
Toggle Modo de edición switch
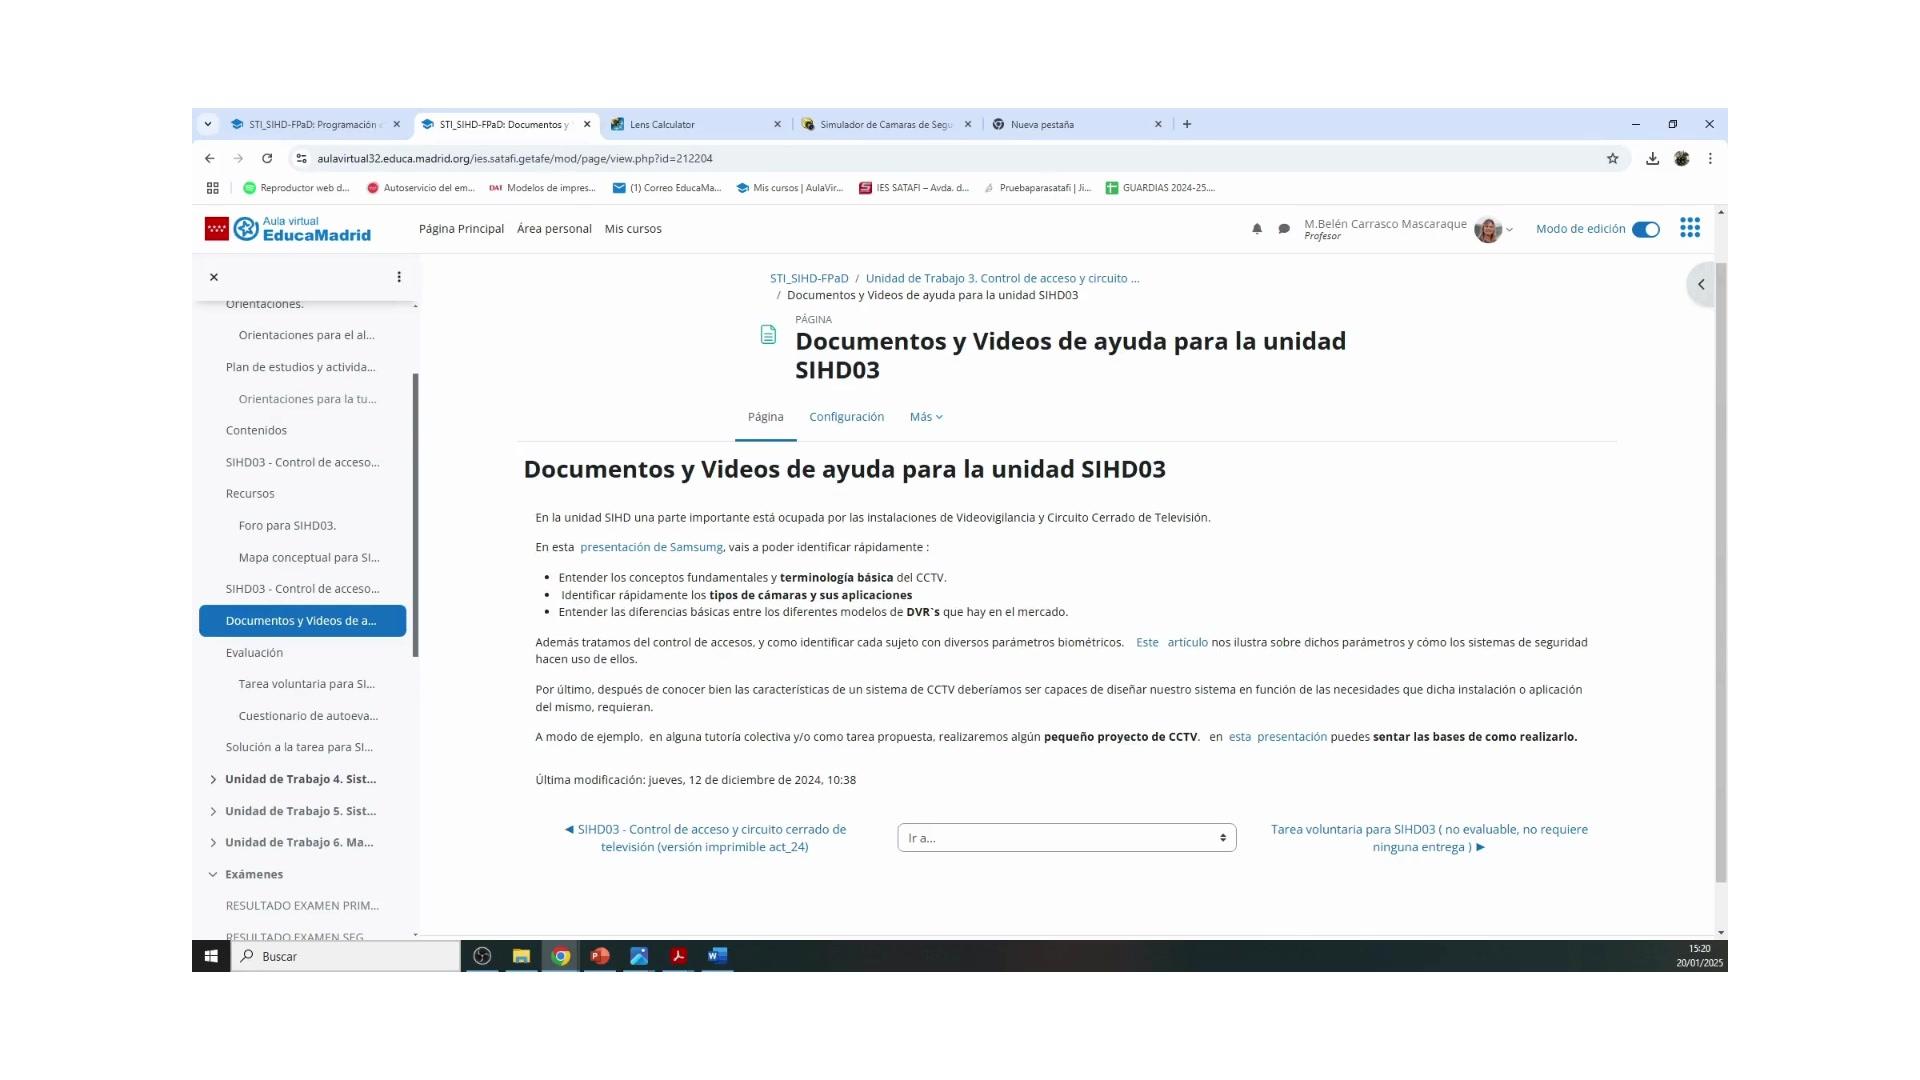(x=1646, y=229)
